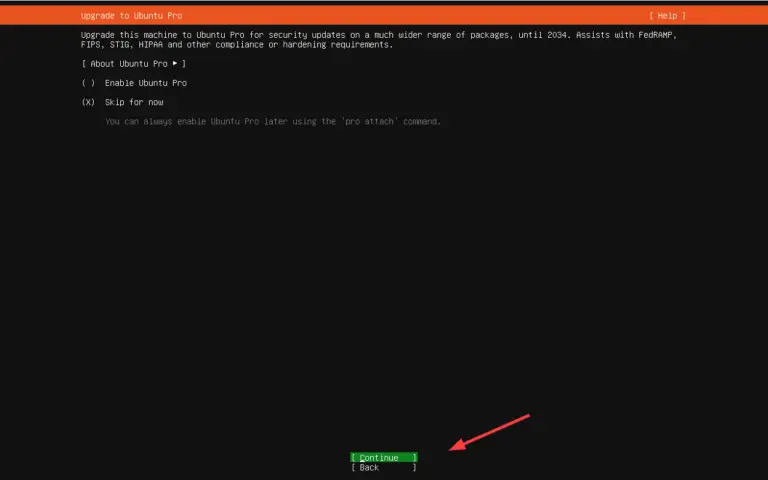Expand the About Ubuntu Pro section
This screenshot has width=768, height=480.
click(133, 64)
